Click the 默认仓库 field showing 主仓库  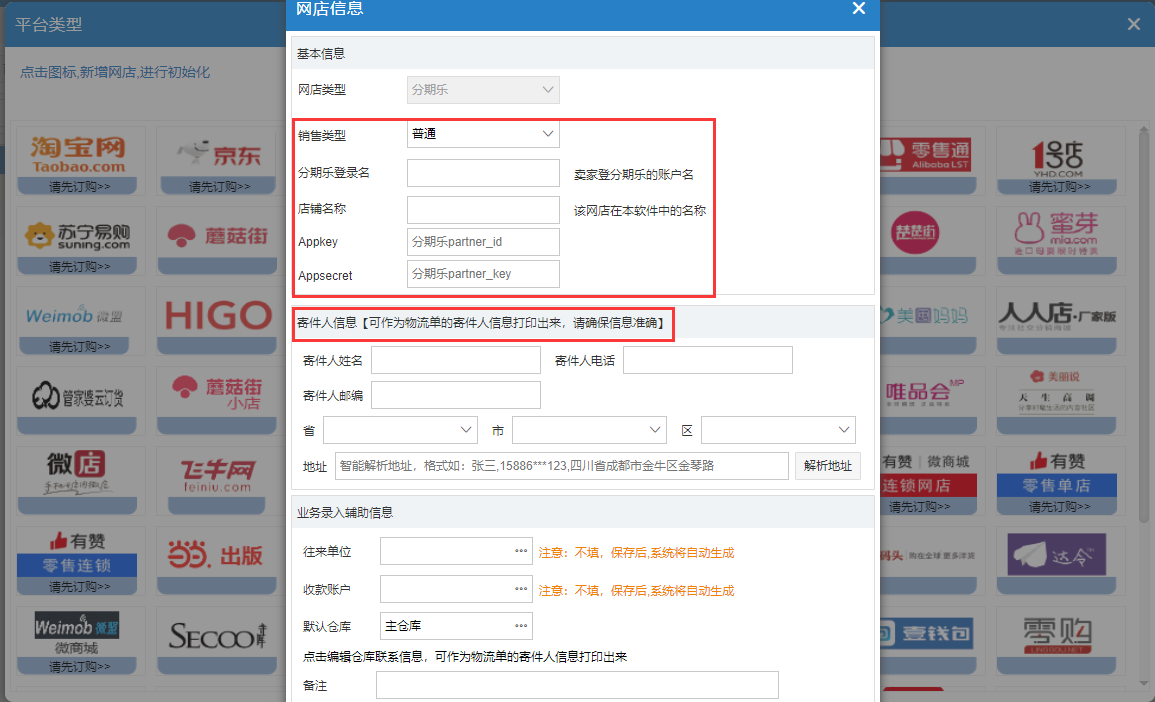[456, 626]
